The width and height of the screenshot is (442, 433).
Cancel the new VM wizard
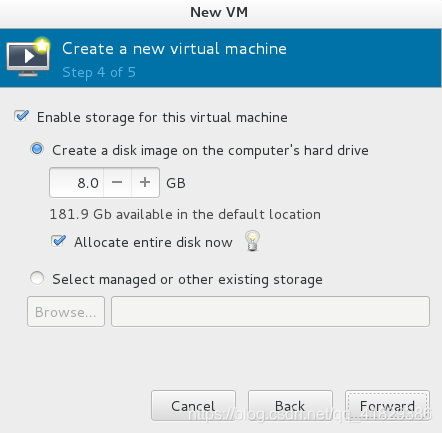pyautogui.click(x=193, y=406)
